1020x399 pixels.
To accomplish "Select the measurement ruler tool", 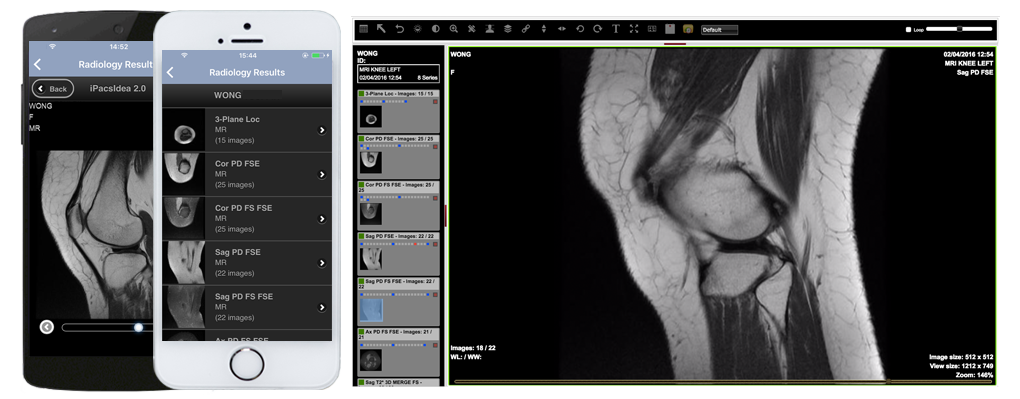I will tap(472, 29).
